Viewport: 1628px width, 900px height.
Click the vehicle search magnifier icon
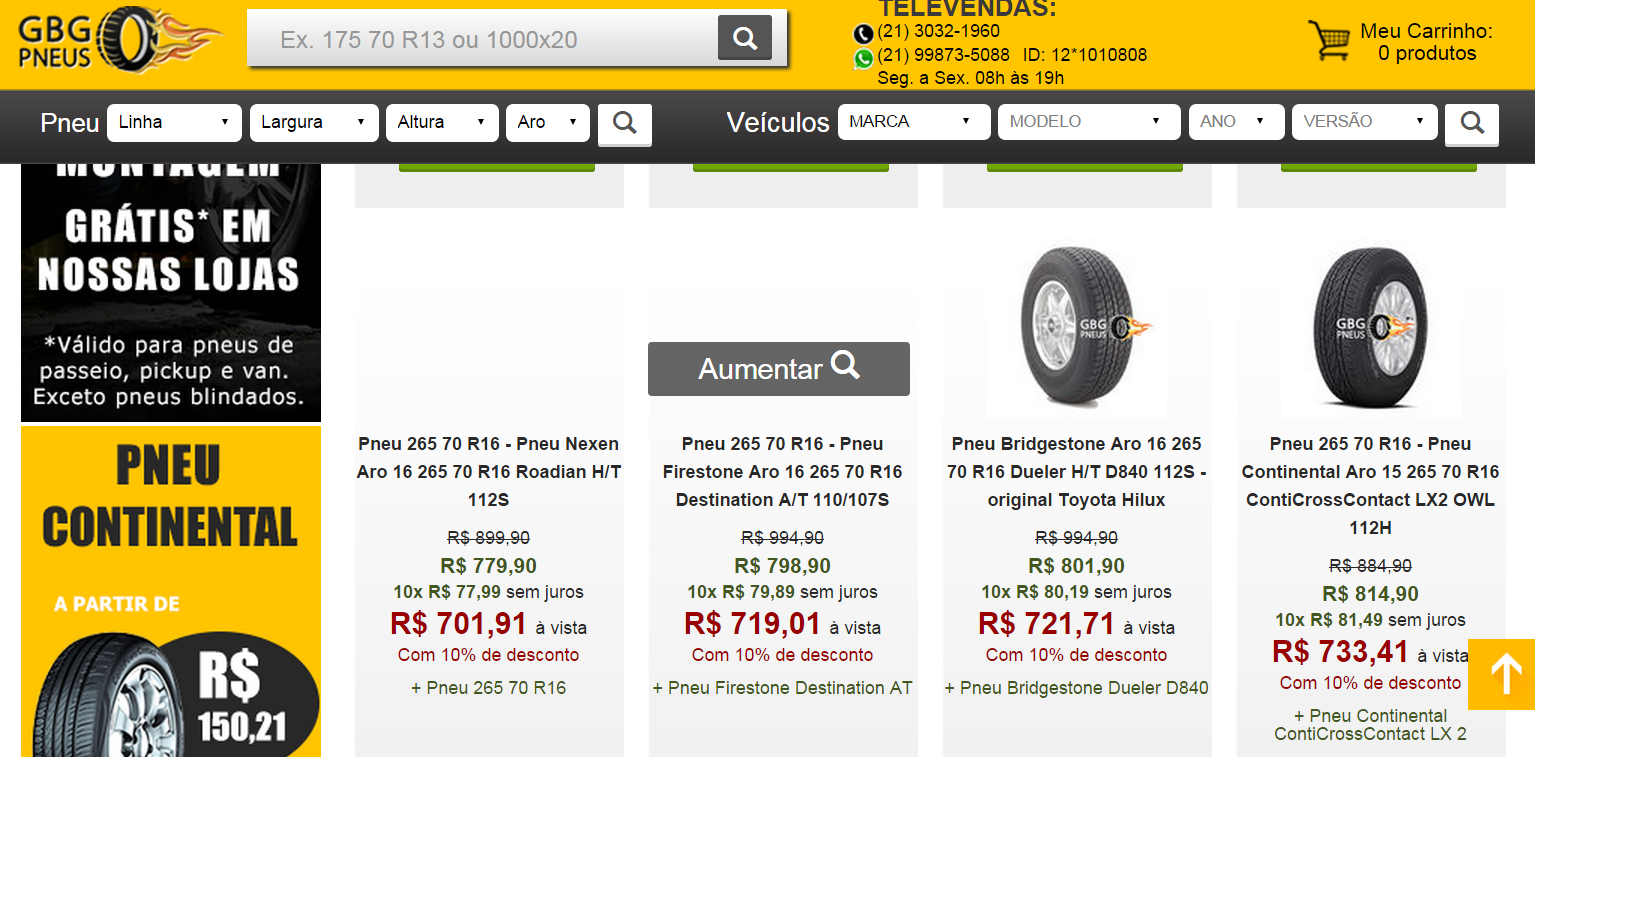point(1471,123)
